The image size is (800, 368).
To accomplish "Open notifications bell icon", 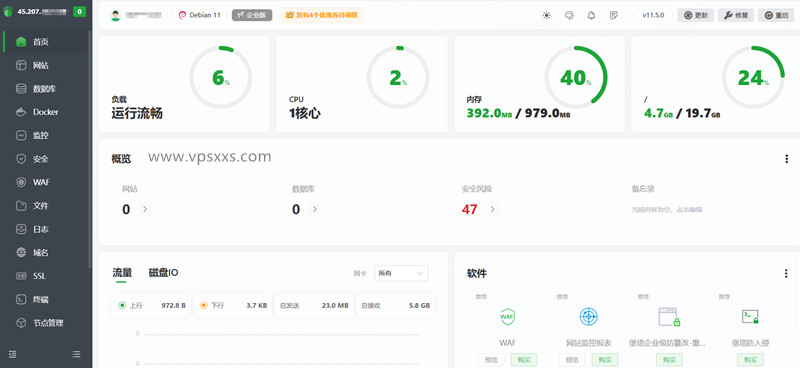I will tap(591, 15).
